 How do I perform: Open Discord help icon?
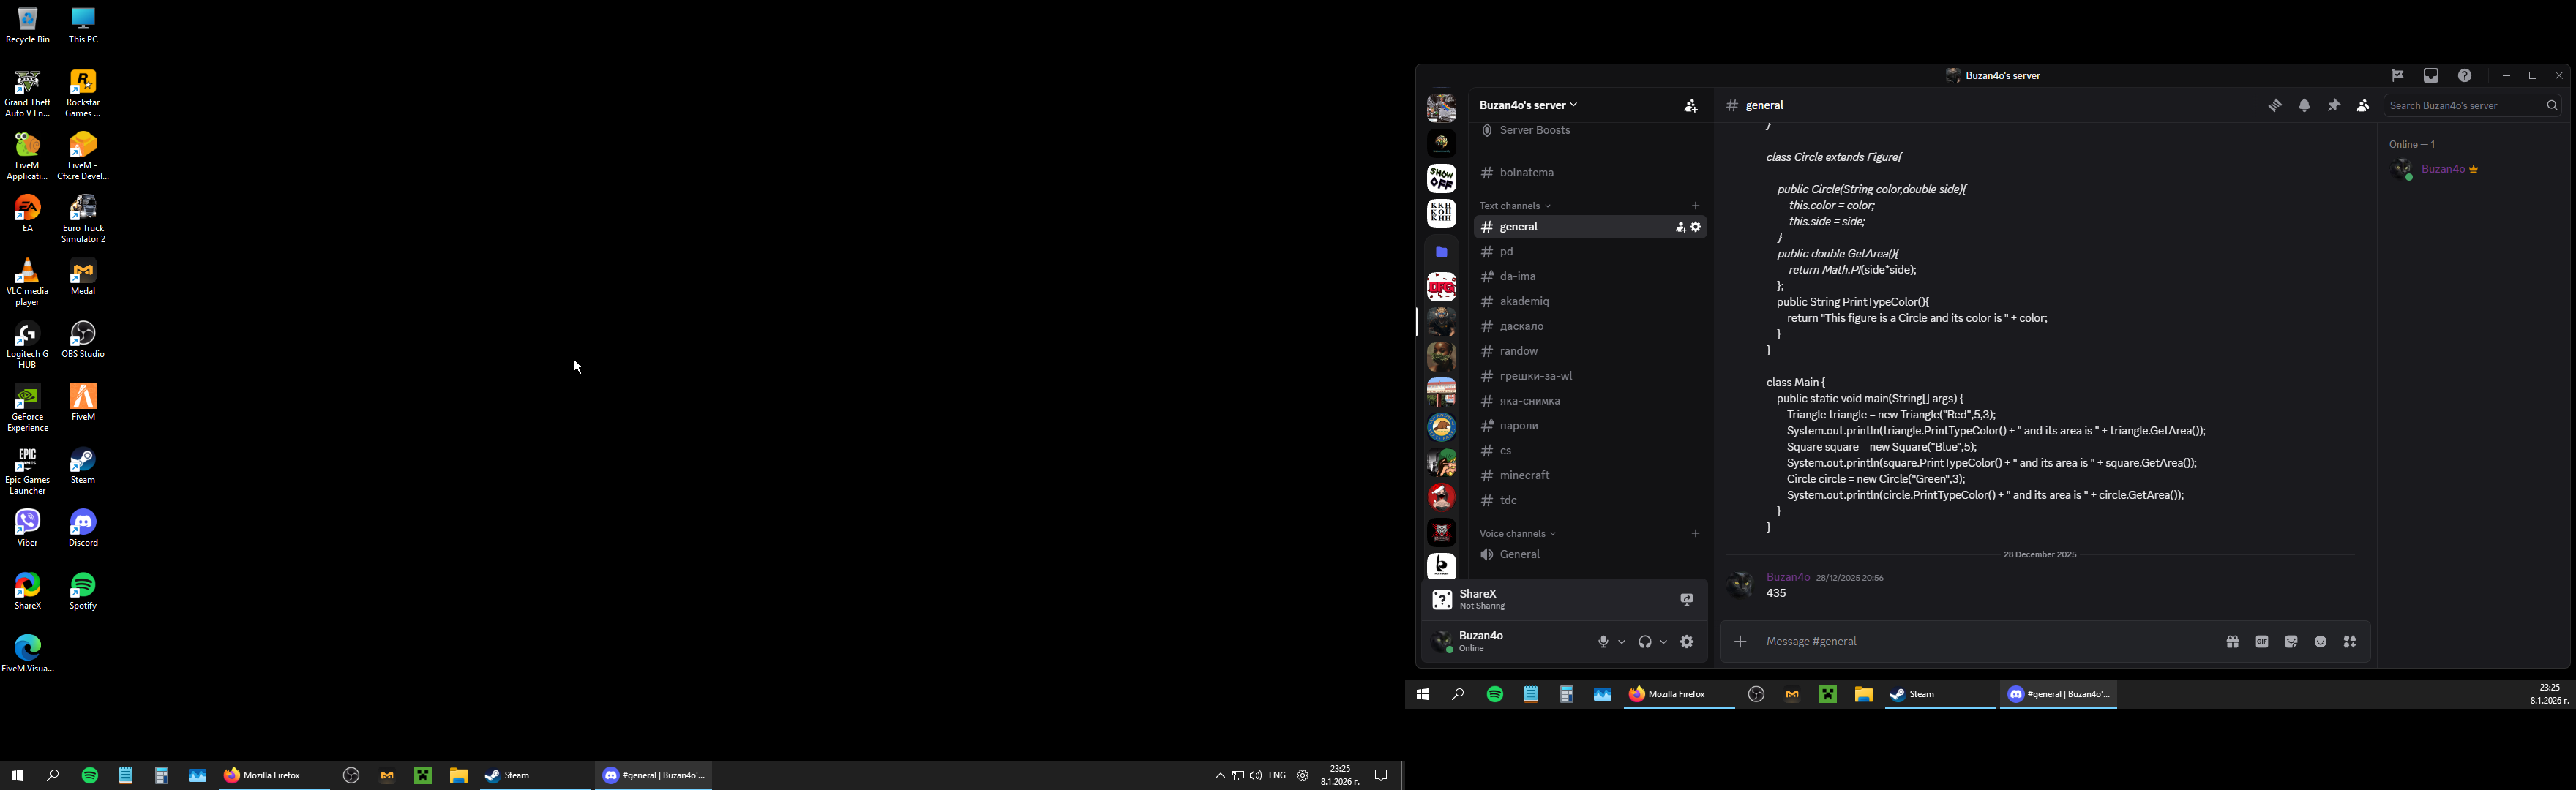(x=2465, y=76)
